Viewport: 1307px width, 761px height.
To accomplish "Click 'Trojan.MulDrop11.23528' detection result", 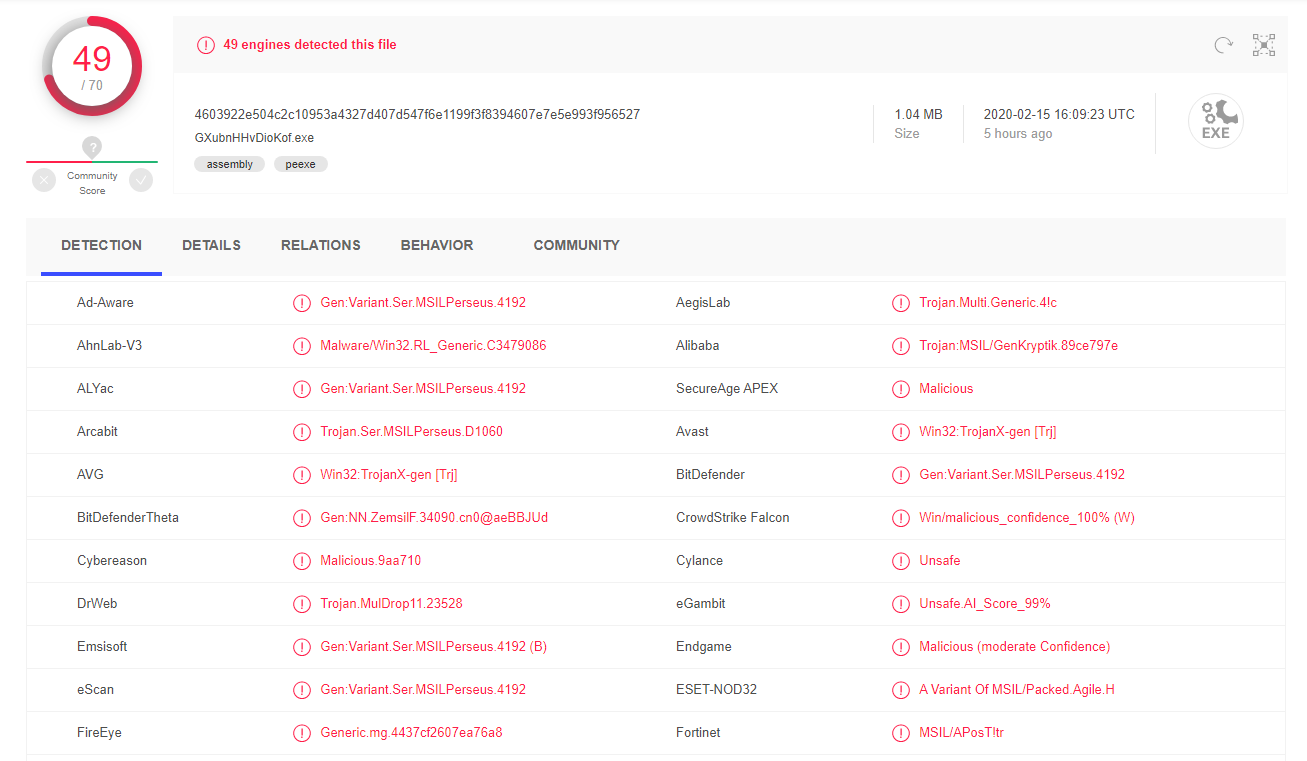I will point(391,604).
